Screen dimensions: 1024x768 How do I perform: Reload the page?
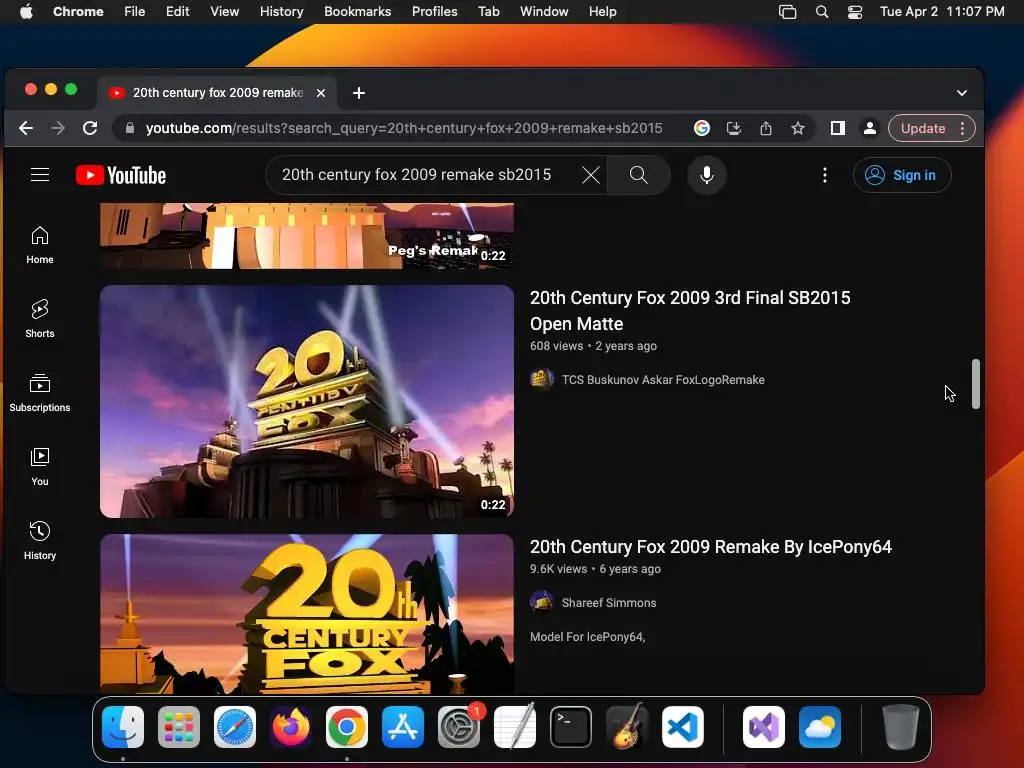pos(90,128)
